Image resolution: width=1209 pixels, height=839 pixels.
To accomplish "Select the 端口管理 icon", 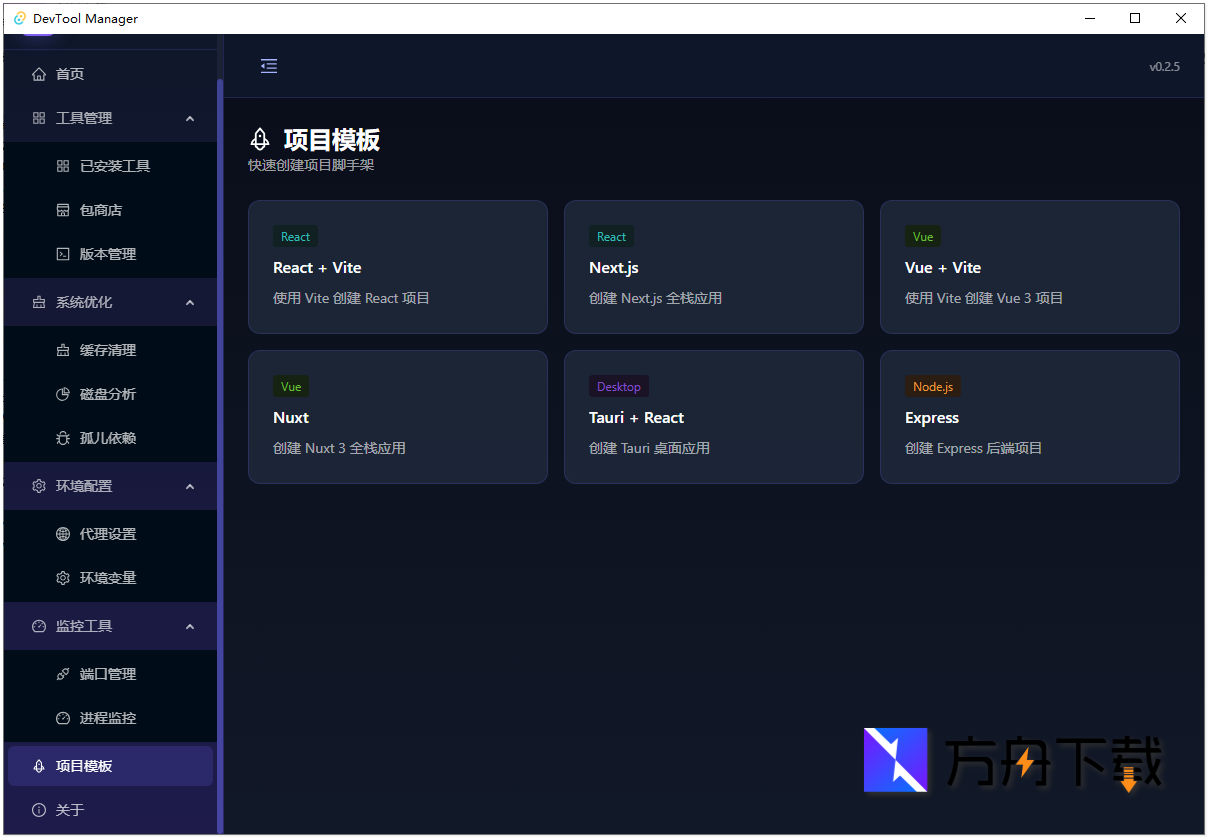I will coord(62,674).
